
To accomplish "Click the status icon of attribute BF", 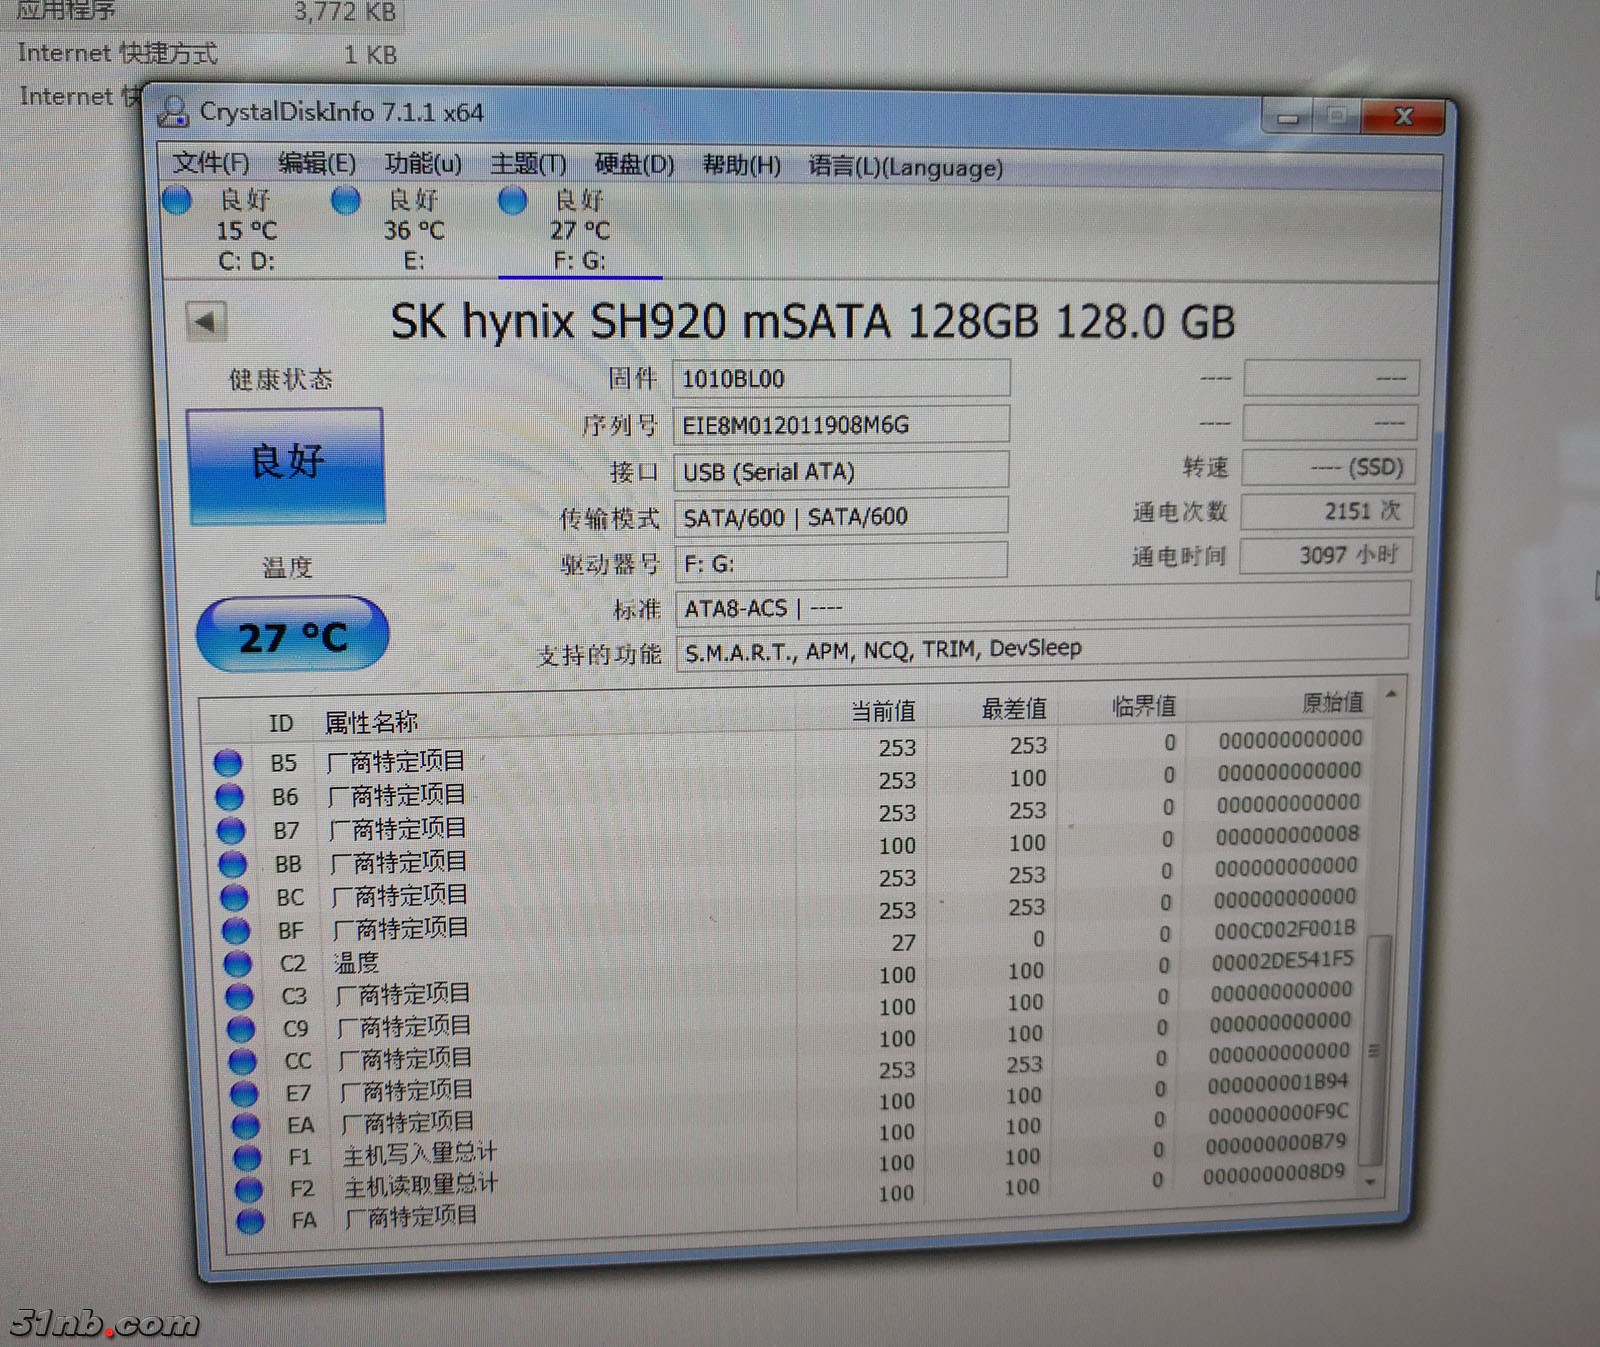I will [x=236, y=931].
